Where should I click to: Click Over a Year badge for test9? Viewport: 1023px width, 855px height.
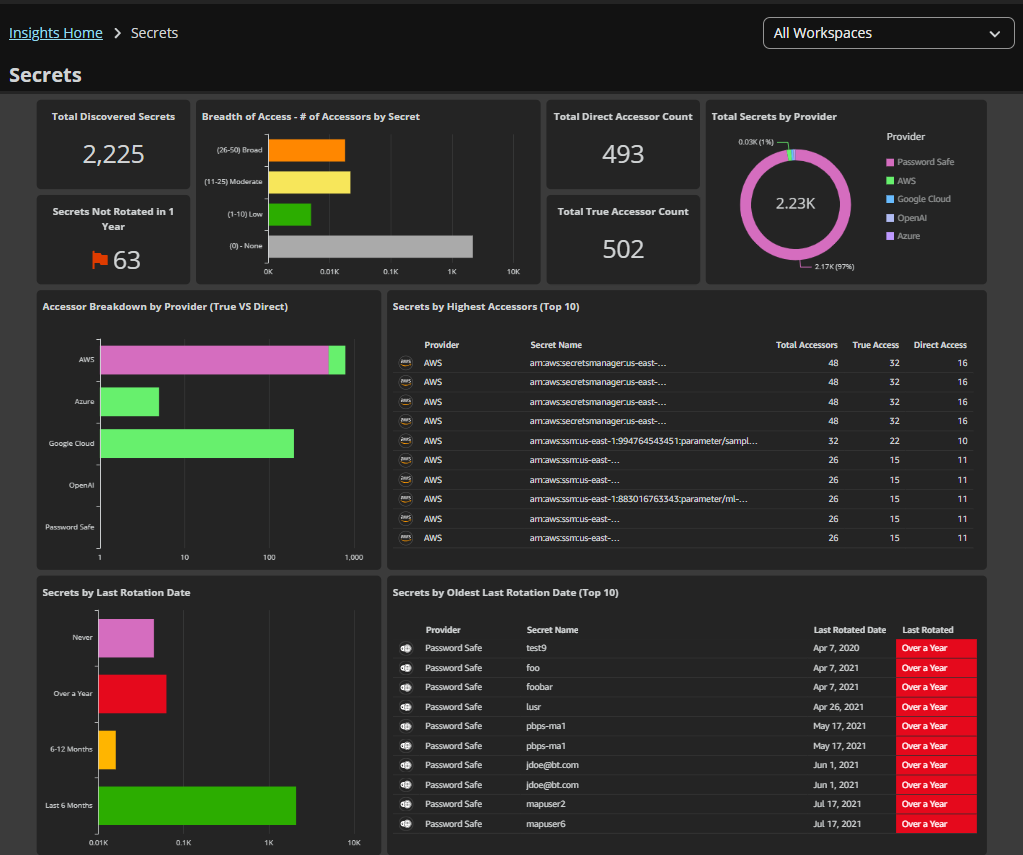pyautogui.click(x=937, y=648)
